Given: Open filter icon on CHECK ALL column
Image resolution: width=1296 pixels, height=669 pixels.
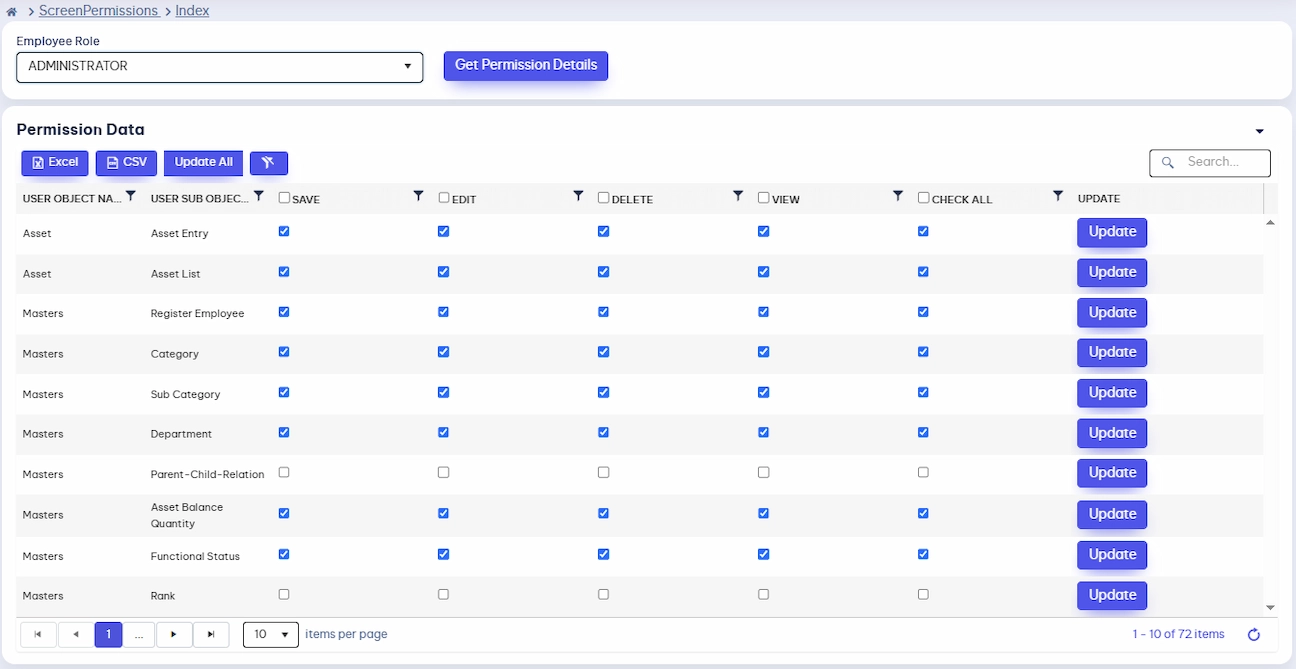Looking at the screenshot, I should pyautogui.click(x=1058, y=197).
